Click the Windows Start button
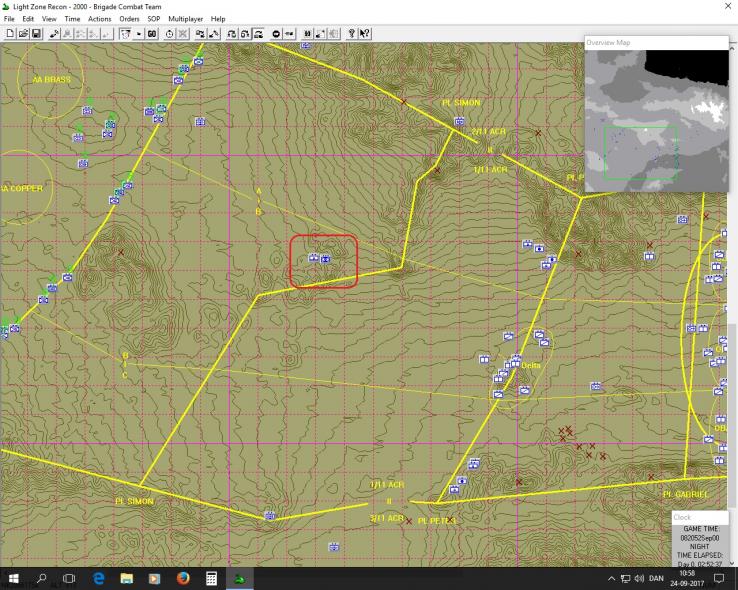This screenshot has width=738, height=590. [x=14, y=579]
